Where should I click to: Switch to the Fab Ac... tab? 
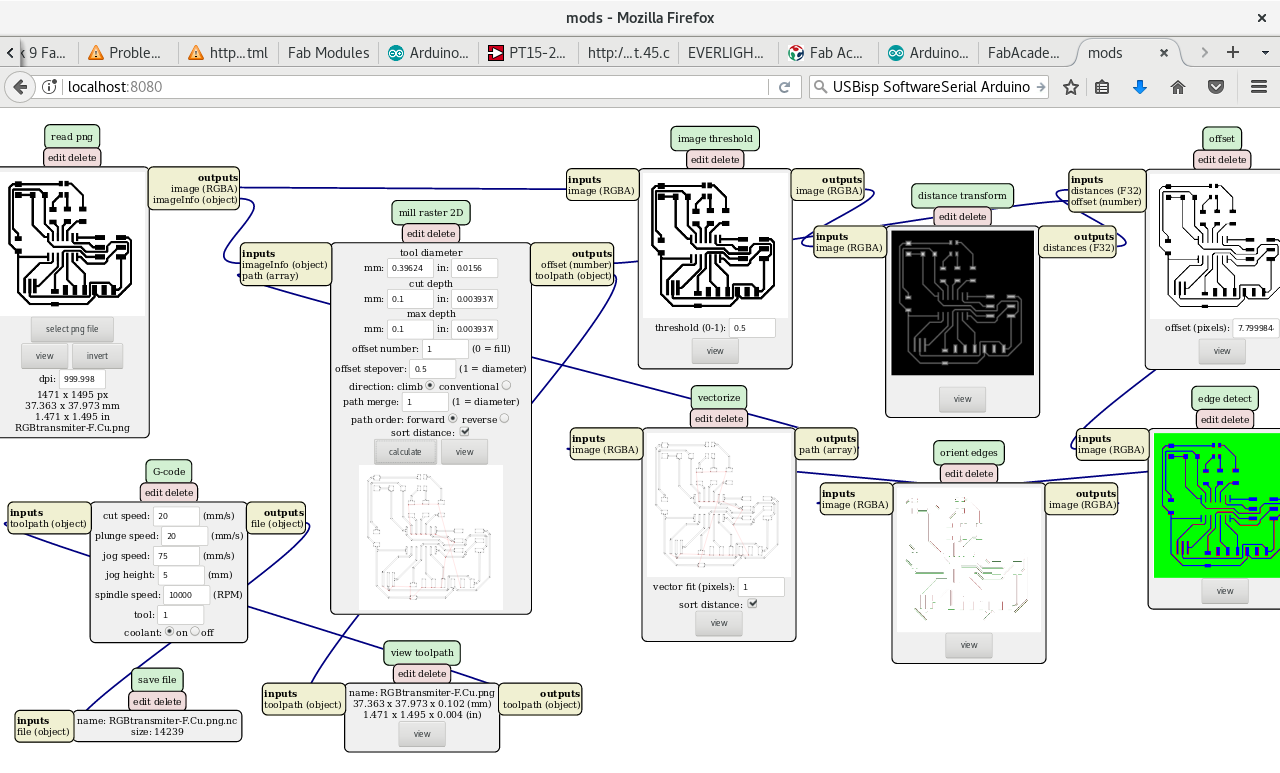pyautogui.click(x=828, y=53)
